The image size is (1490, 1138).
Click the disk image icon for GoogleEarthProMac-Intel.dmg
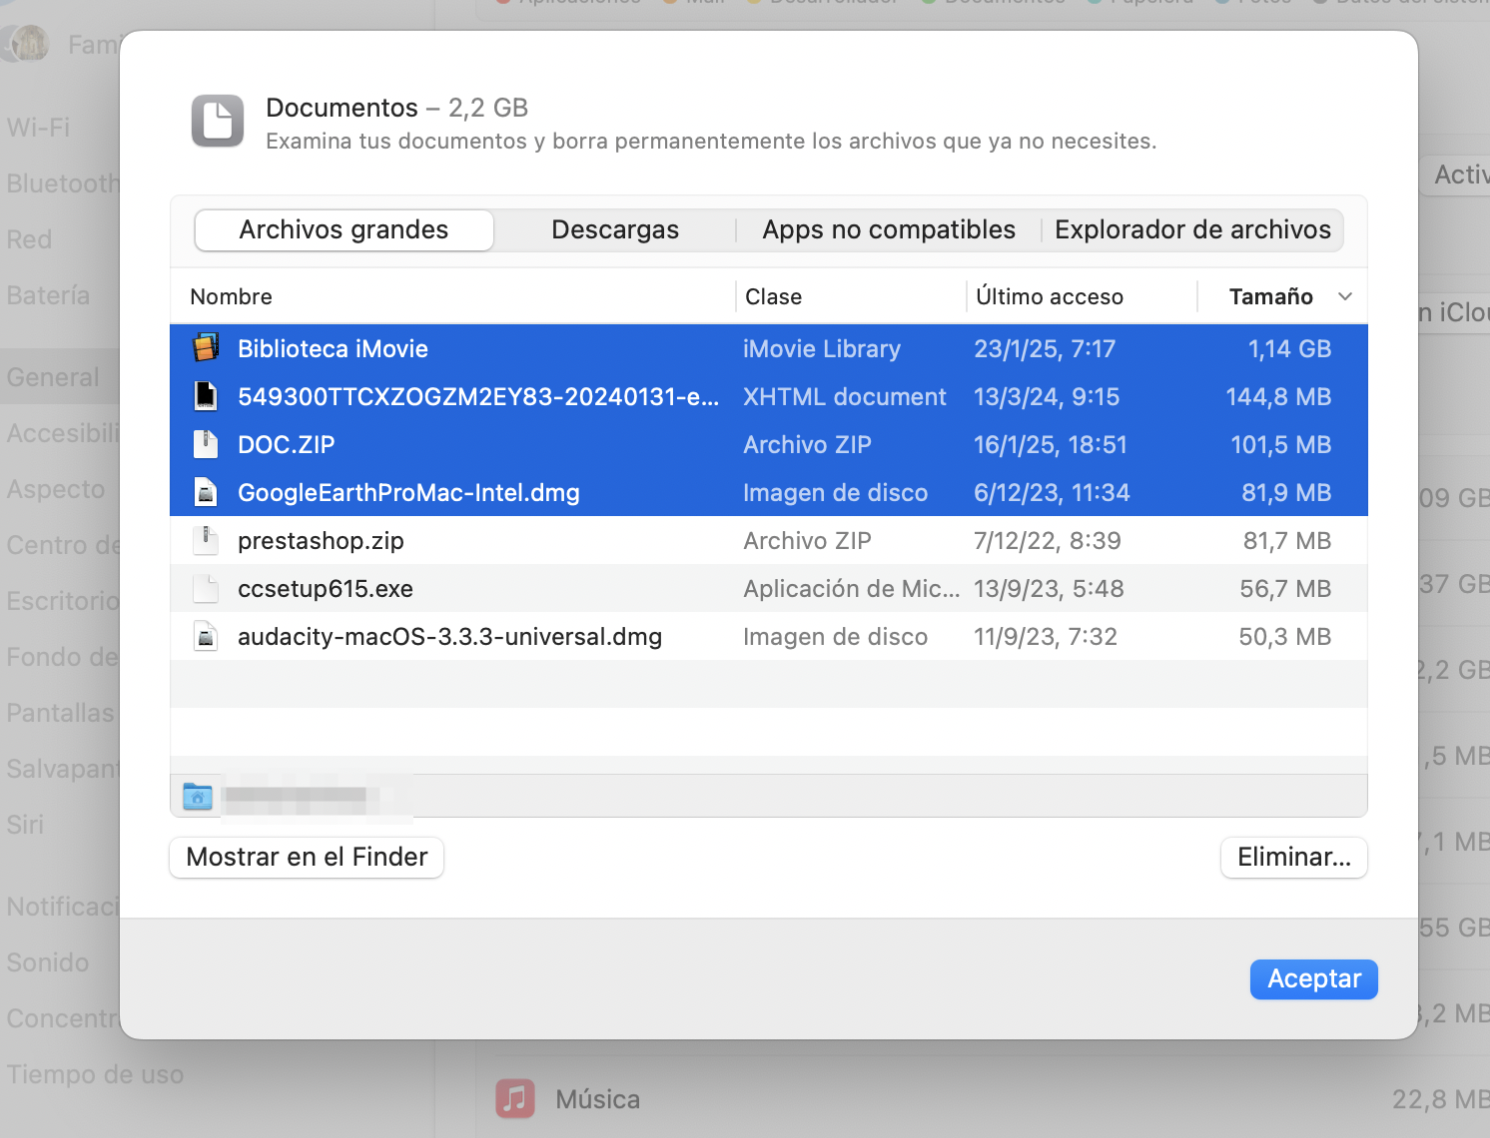tap(206, 492)
